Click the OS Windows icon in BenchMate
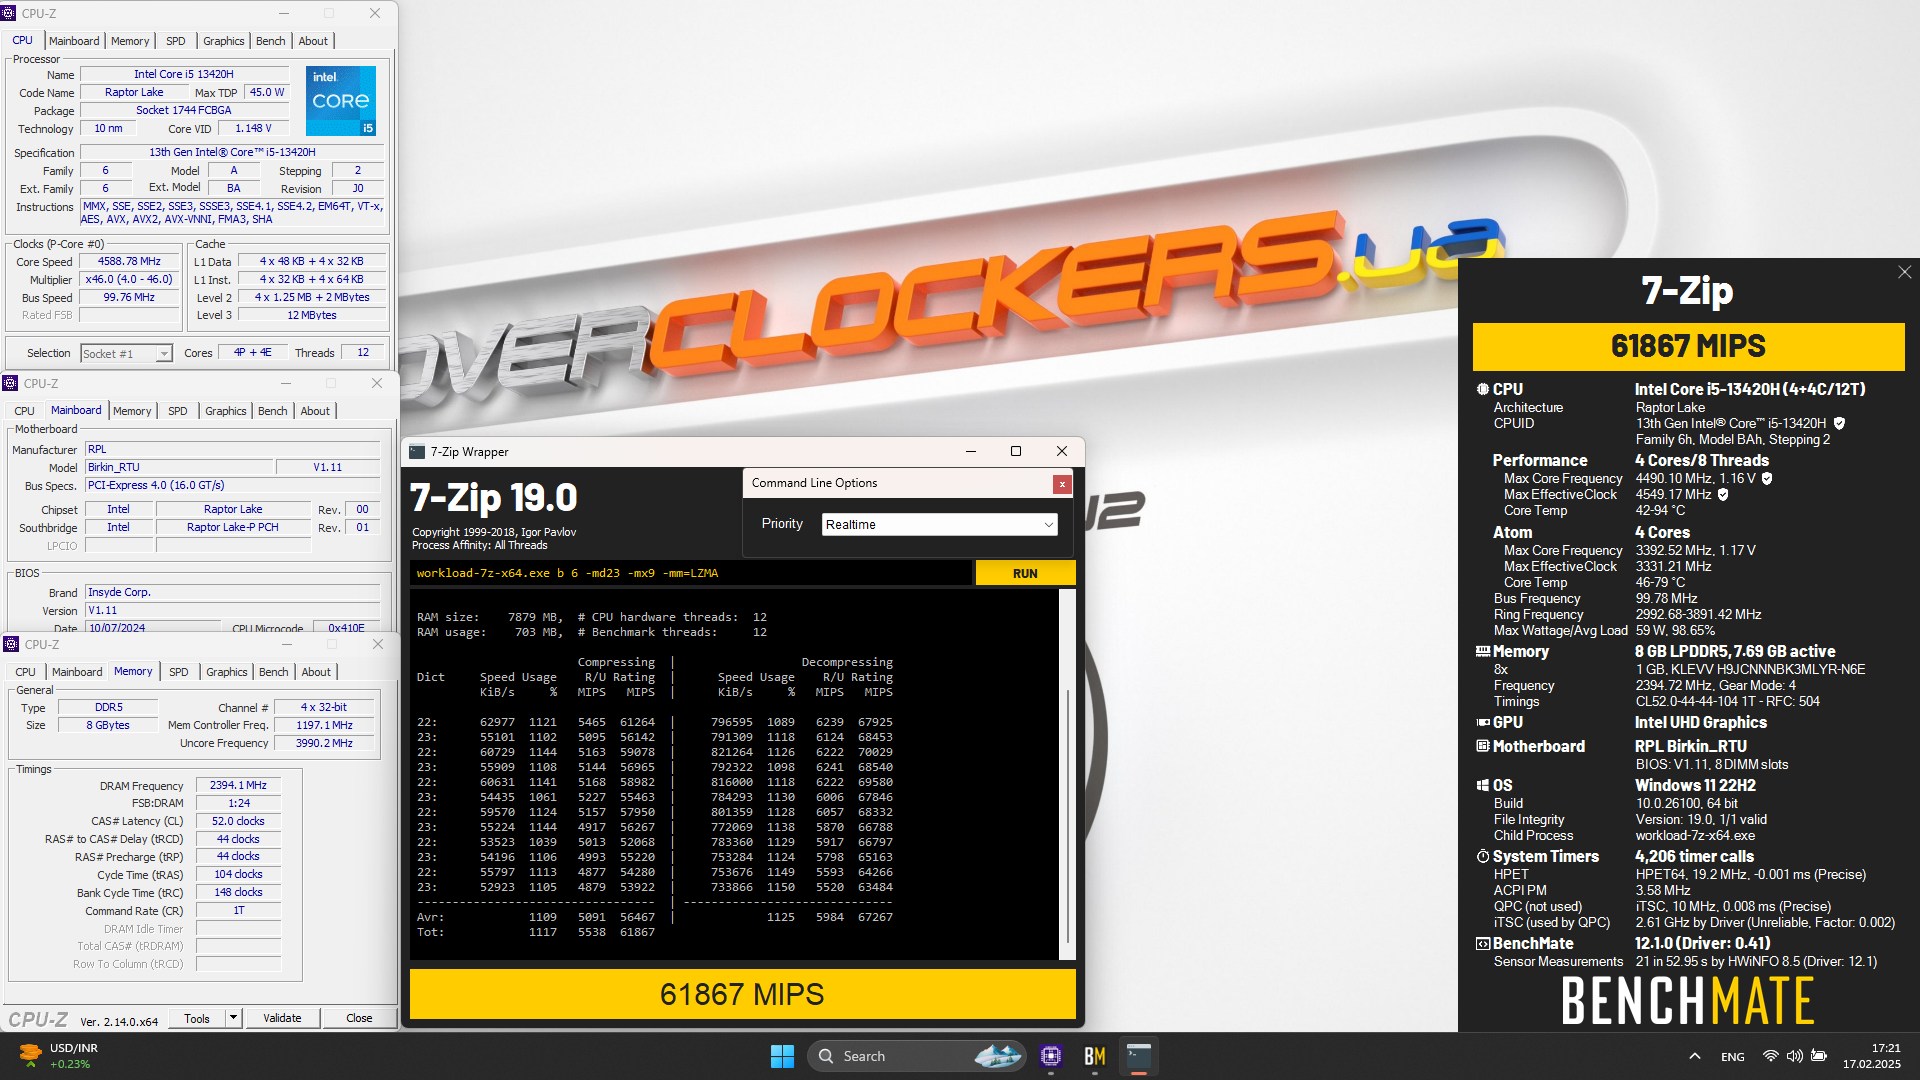 coord(1482,786)
